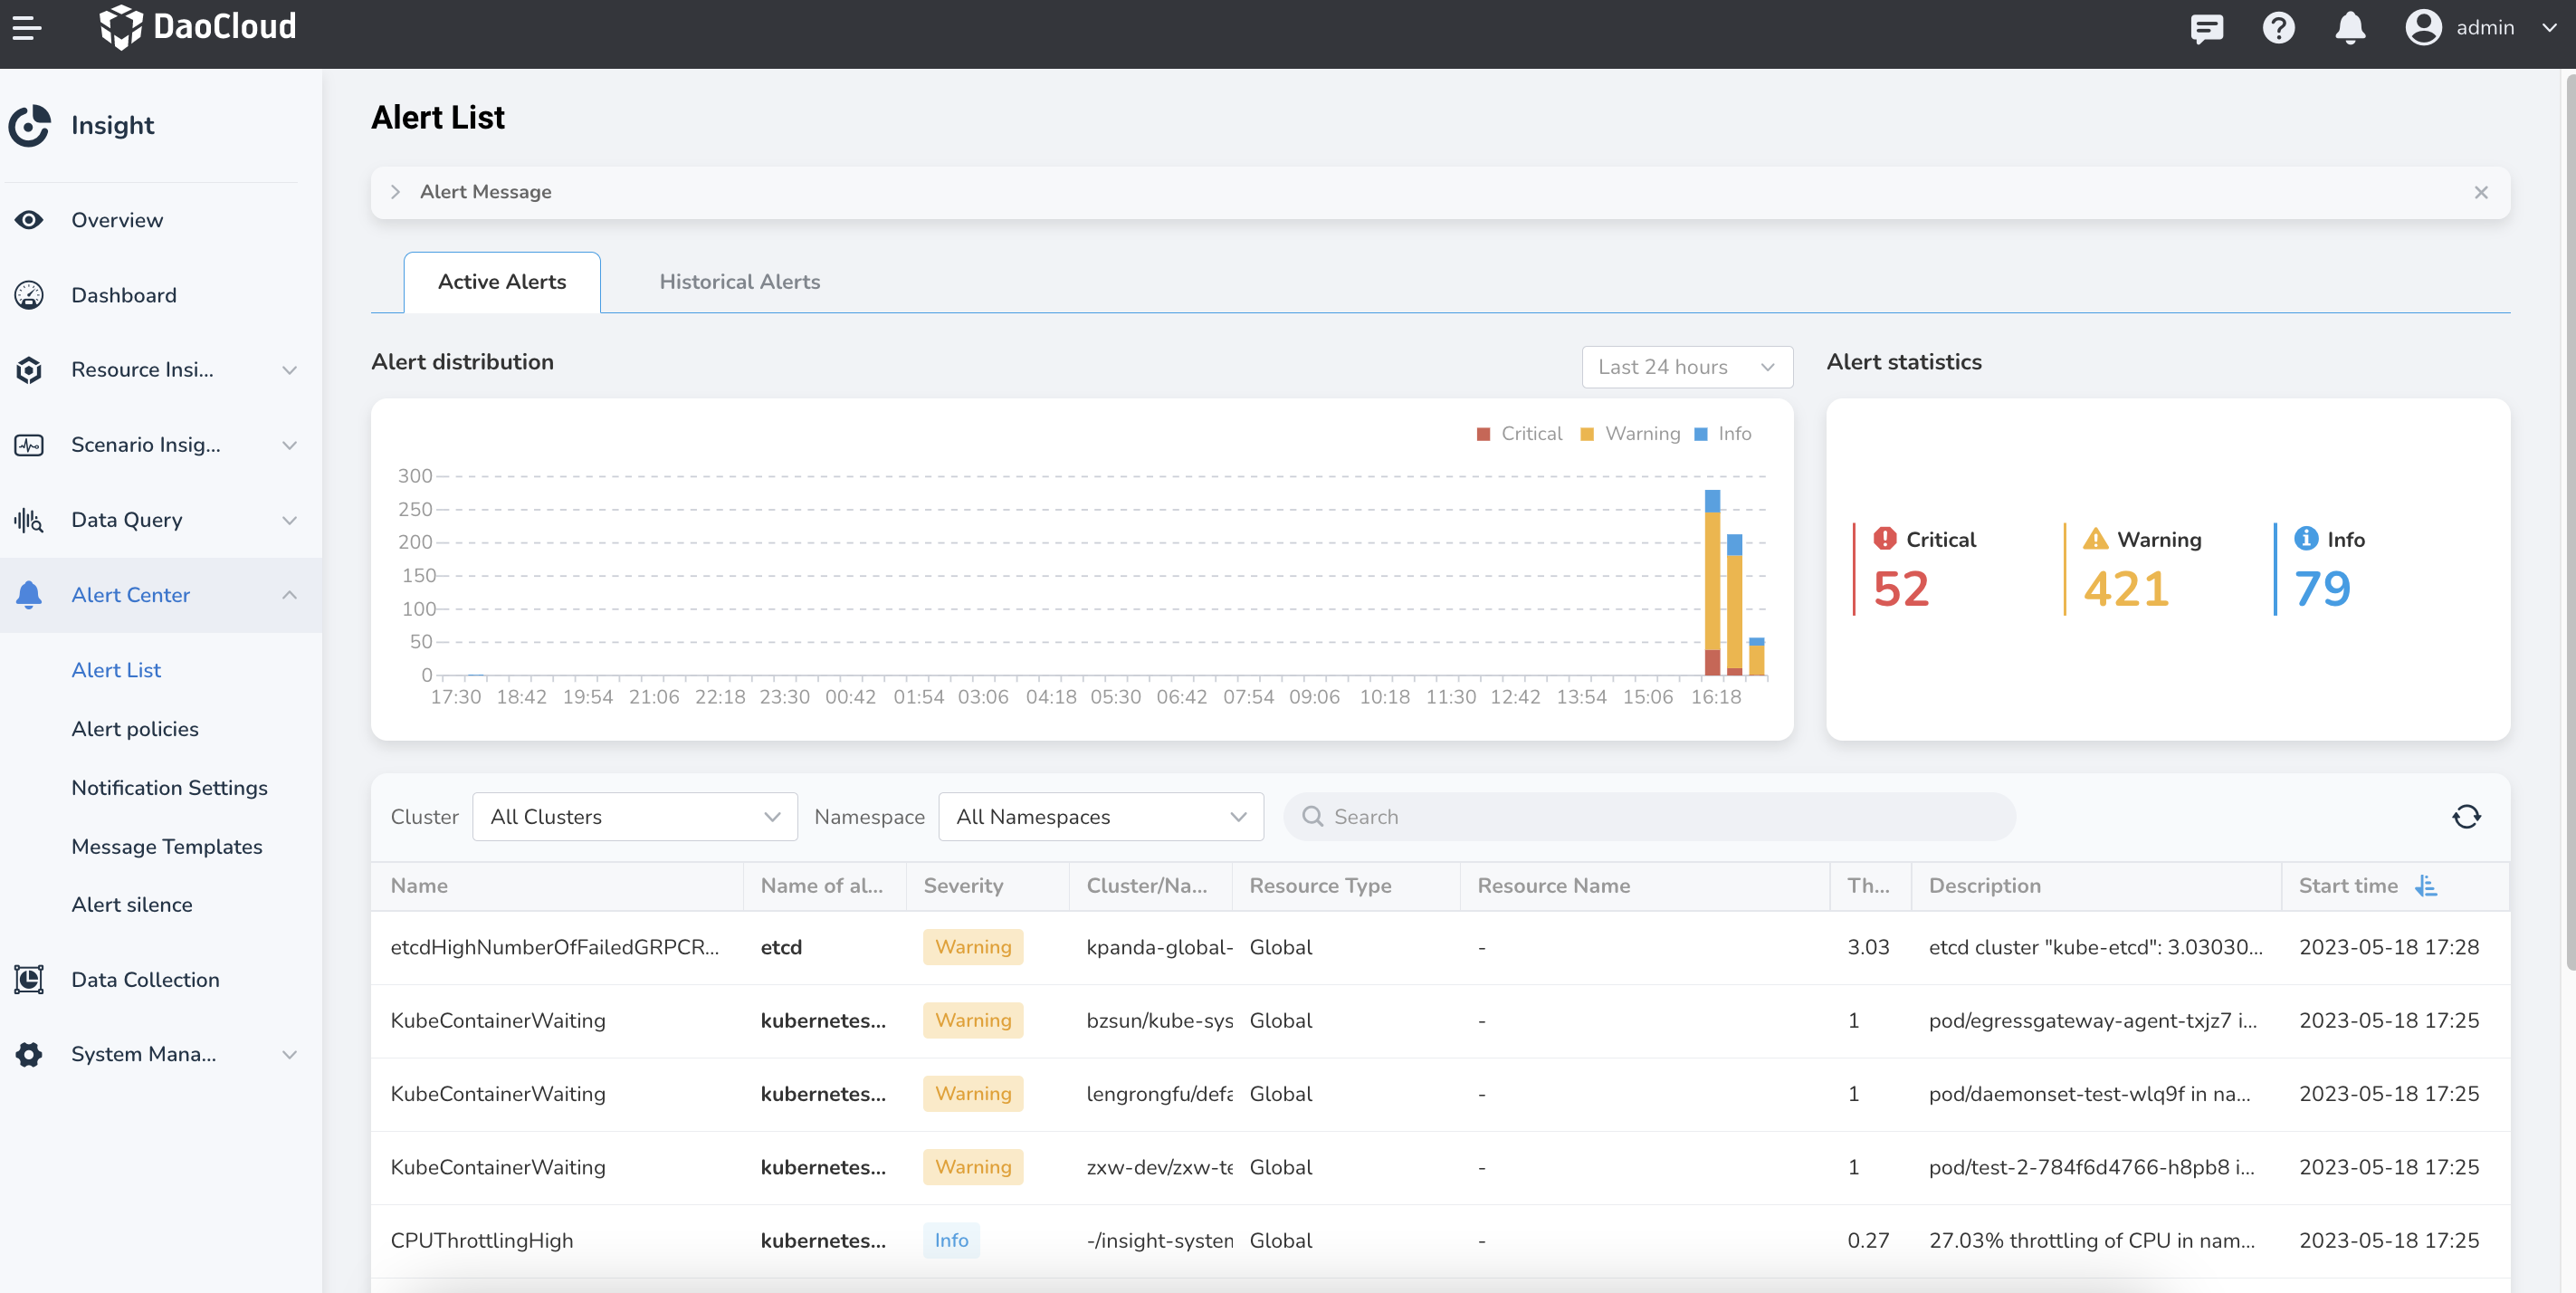Screen dimensions: 2576x1293
Task: Open the help question mark icon
Action: [2278, 28]
